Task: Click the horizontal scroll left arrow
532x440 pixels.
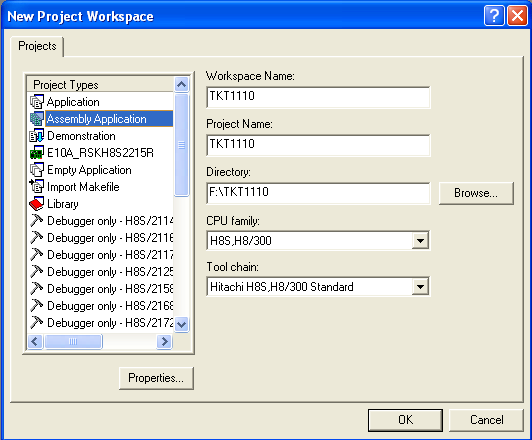Action: (x=35, y=341)
